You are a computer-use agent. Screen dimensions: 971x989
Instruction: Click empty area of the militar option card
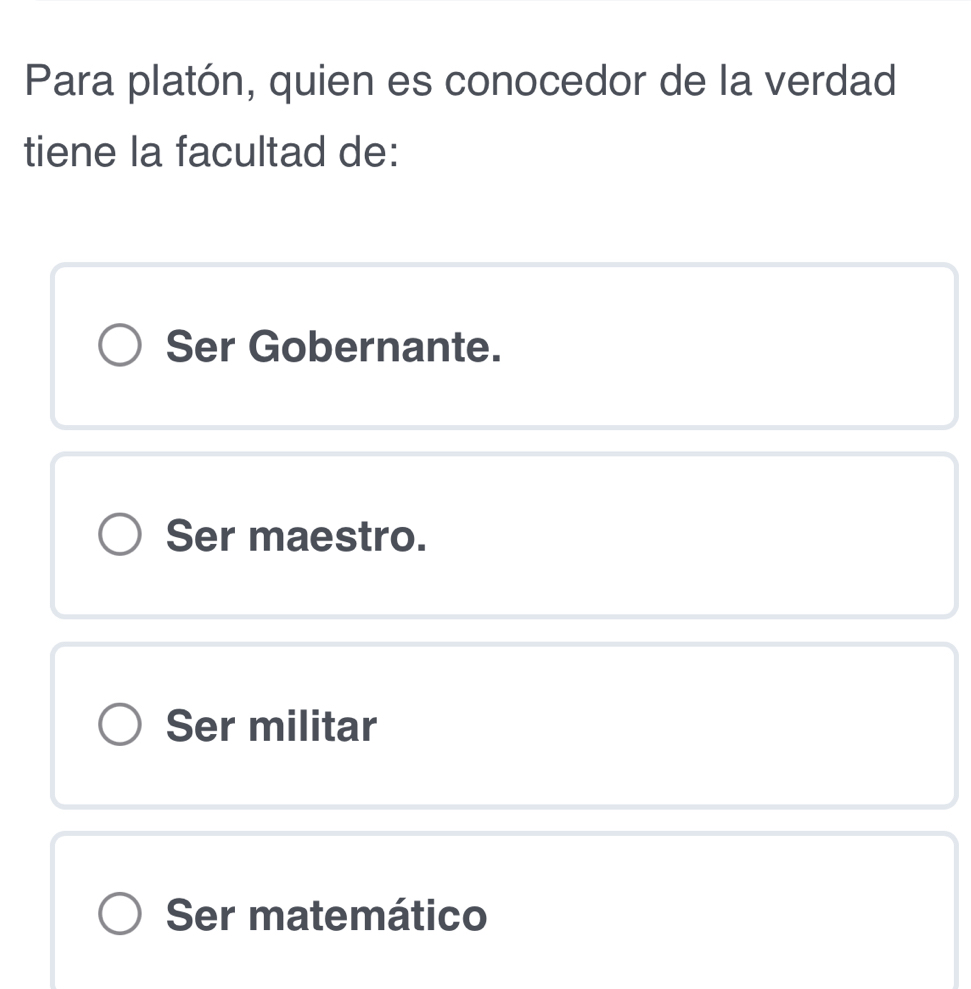[x=680, y=725]
